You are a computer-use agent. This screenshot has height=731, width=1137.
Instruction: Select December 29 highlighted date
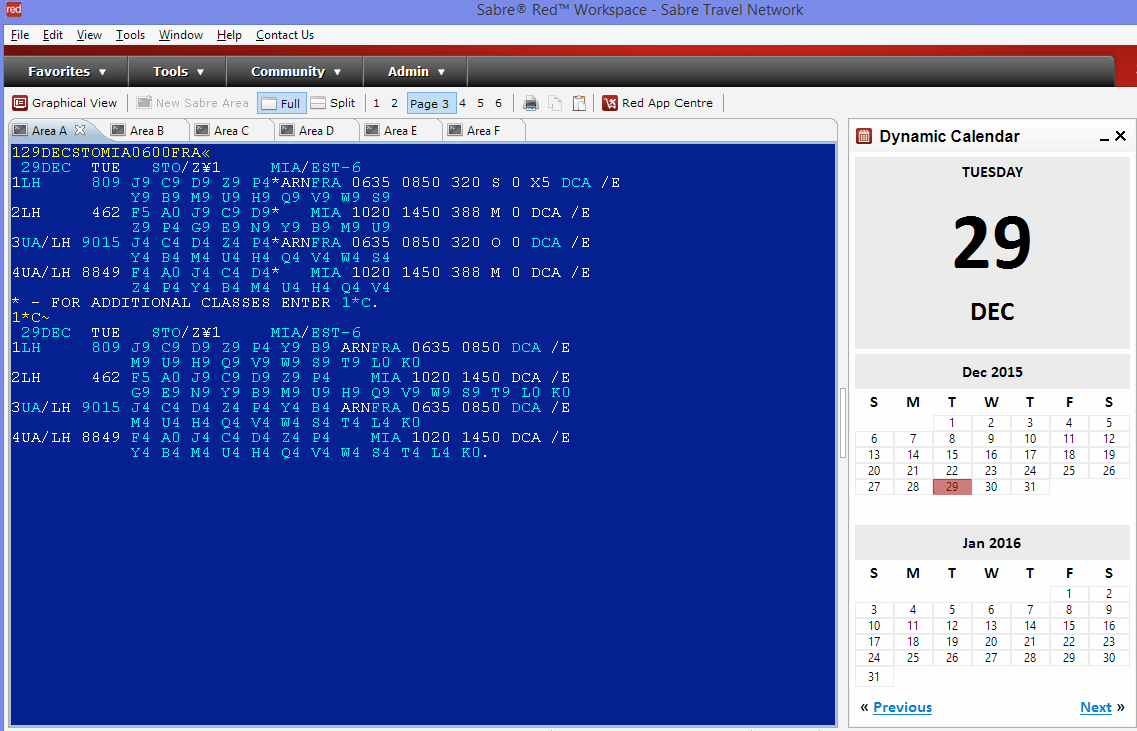[952, 487]
